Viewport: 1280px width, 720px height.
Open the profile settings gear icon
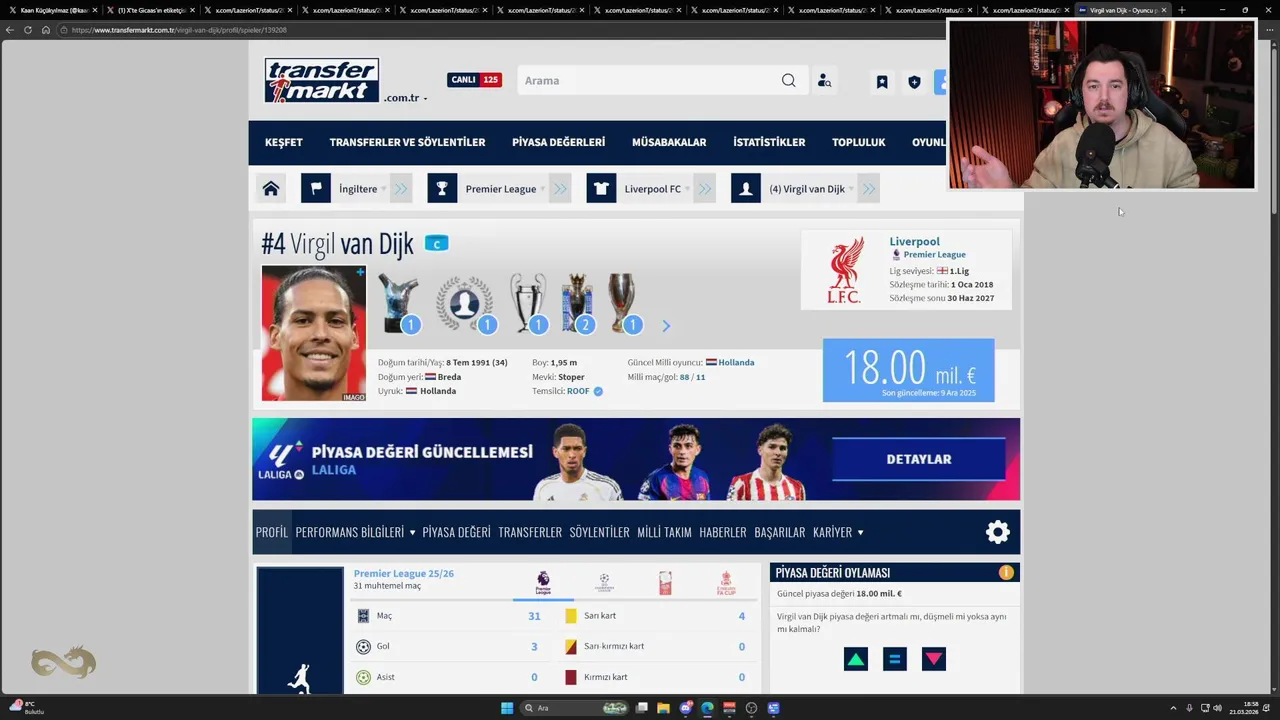click(x=998, y=532)
